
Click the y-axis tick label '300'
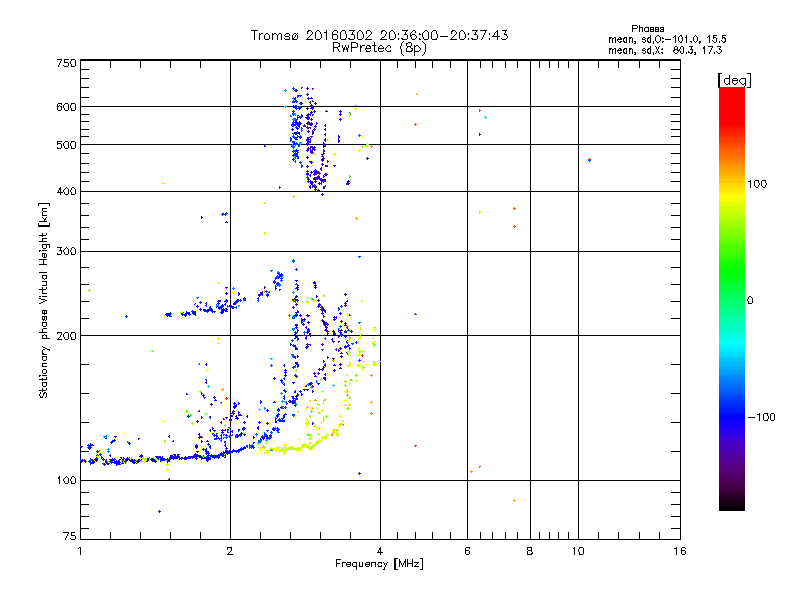coord(66,252)
